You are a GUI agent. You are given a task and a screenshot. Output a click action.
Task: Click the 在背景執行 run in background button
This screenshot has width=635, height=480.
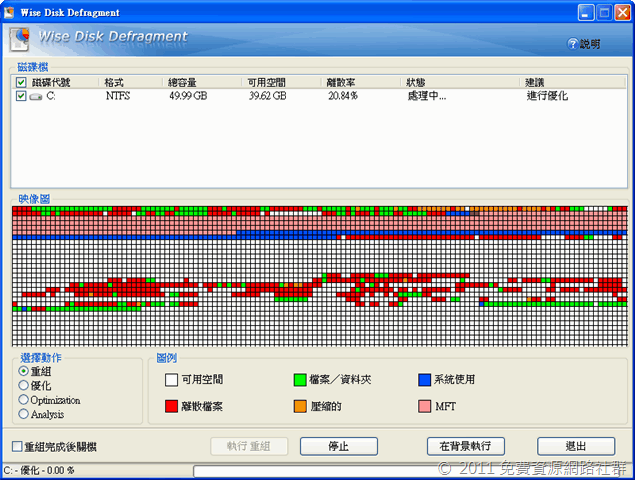point(466,446)
